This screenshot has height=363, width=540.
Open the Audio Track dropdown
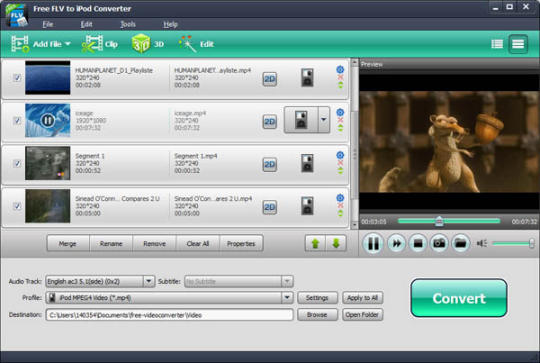[100, 281]
